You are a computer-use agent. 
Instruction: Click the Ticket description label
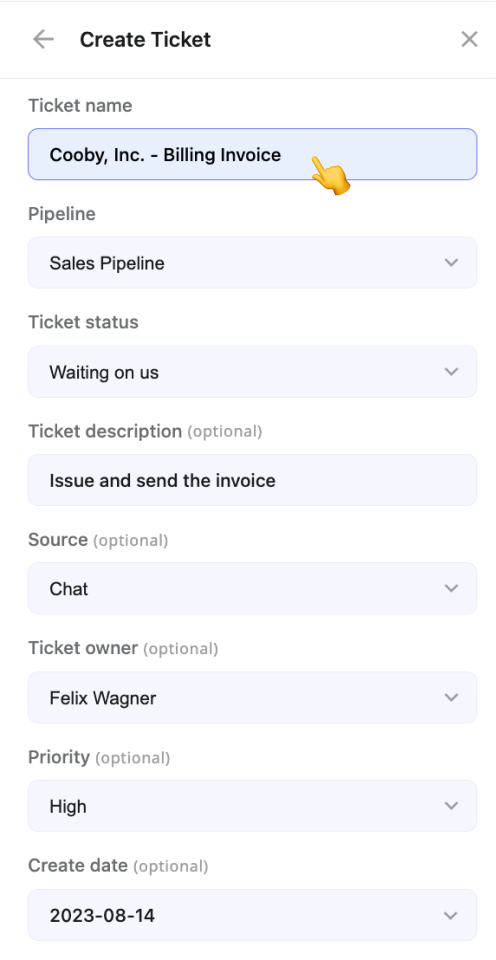[x=105, y=431]
